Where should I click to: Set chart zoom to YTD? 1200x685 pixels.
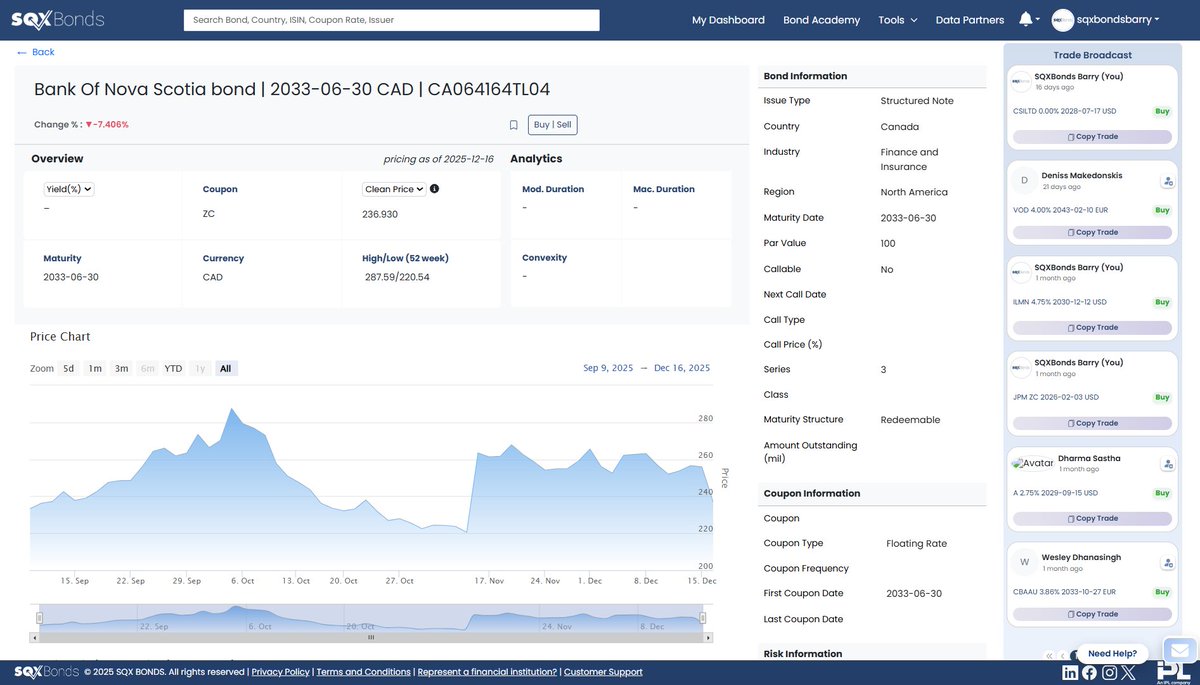(173, 368)
